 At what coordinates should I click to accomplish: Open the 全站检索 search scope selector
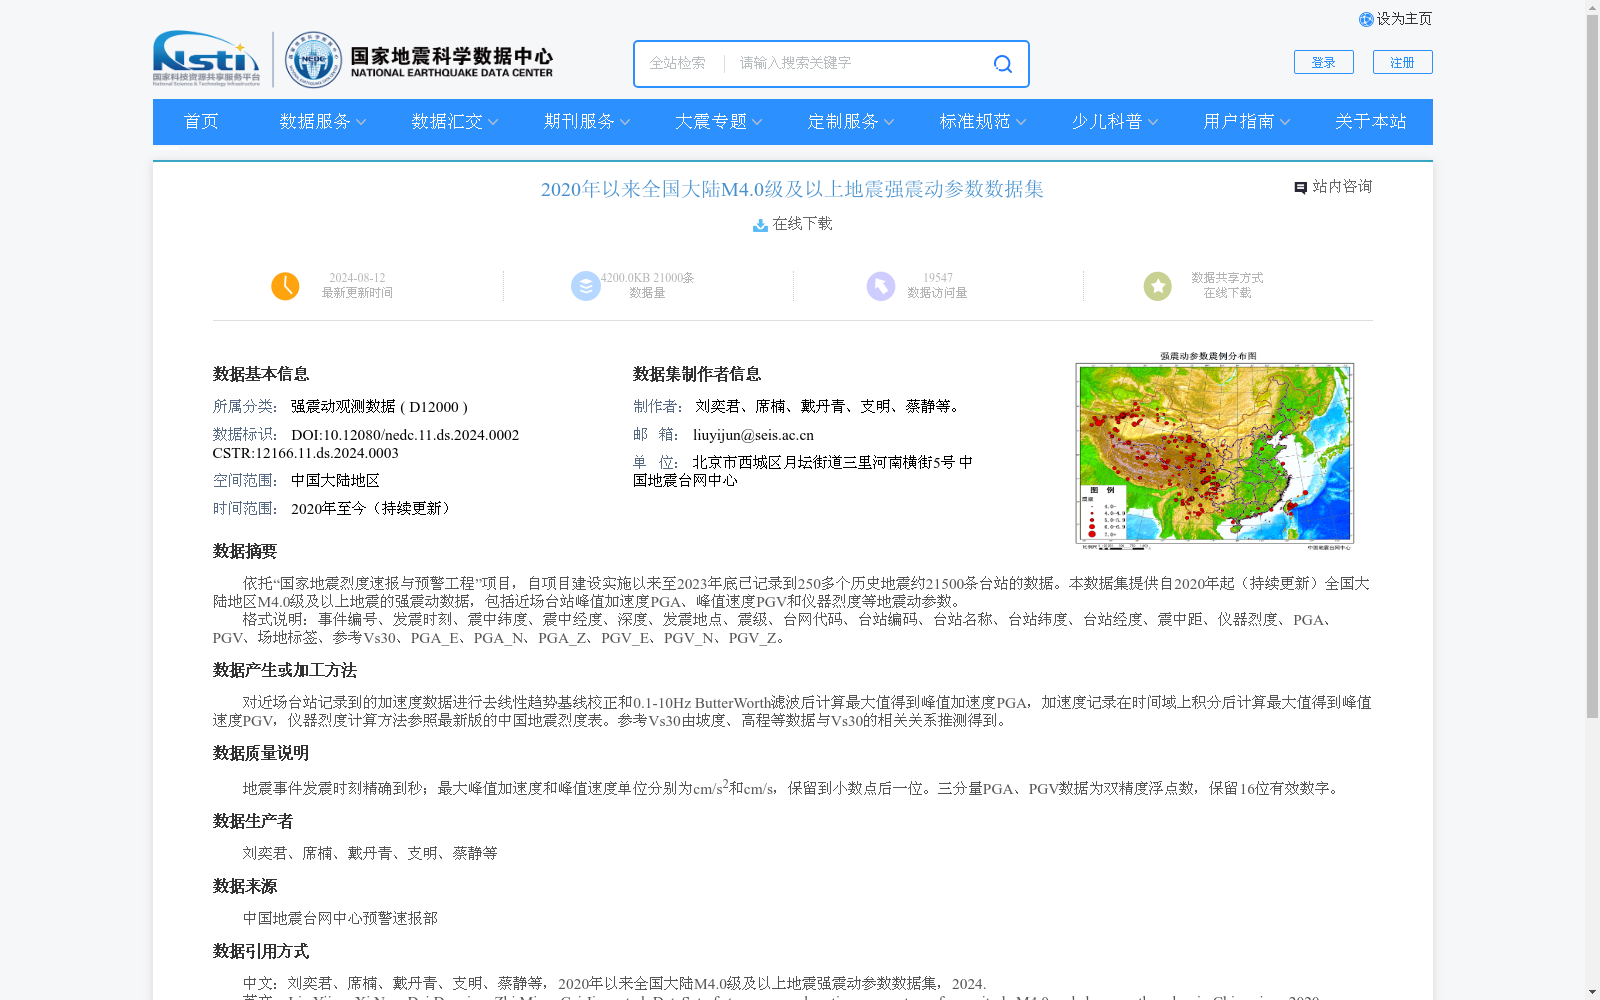678,63
